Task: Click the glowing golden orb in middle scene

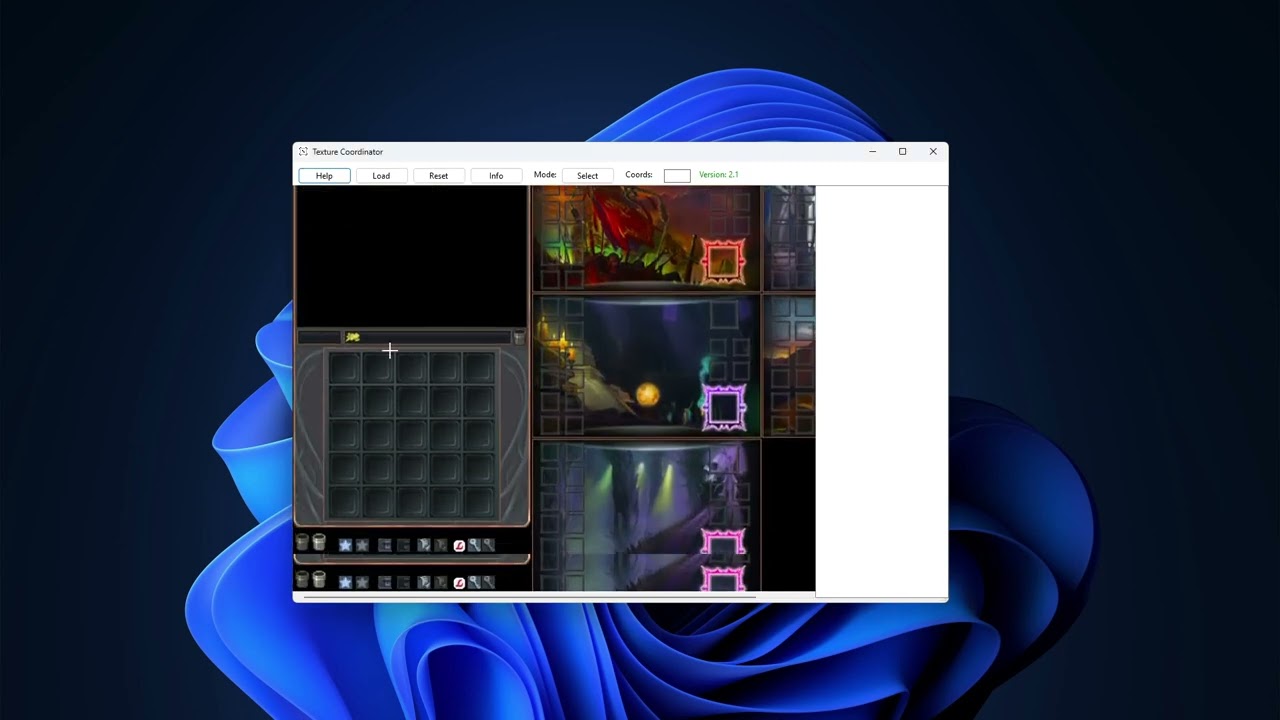Action: 647,395
